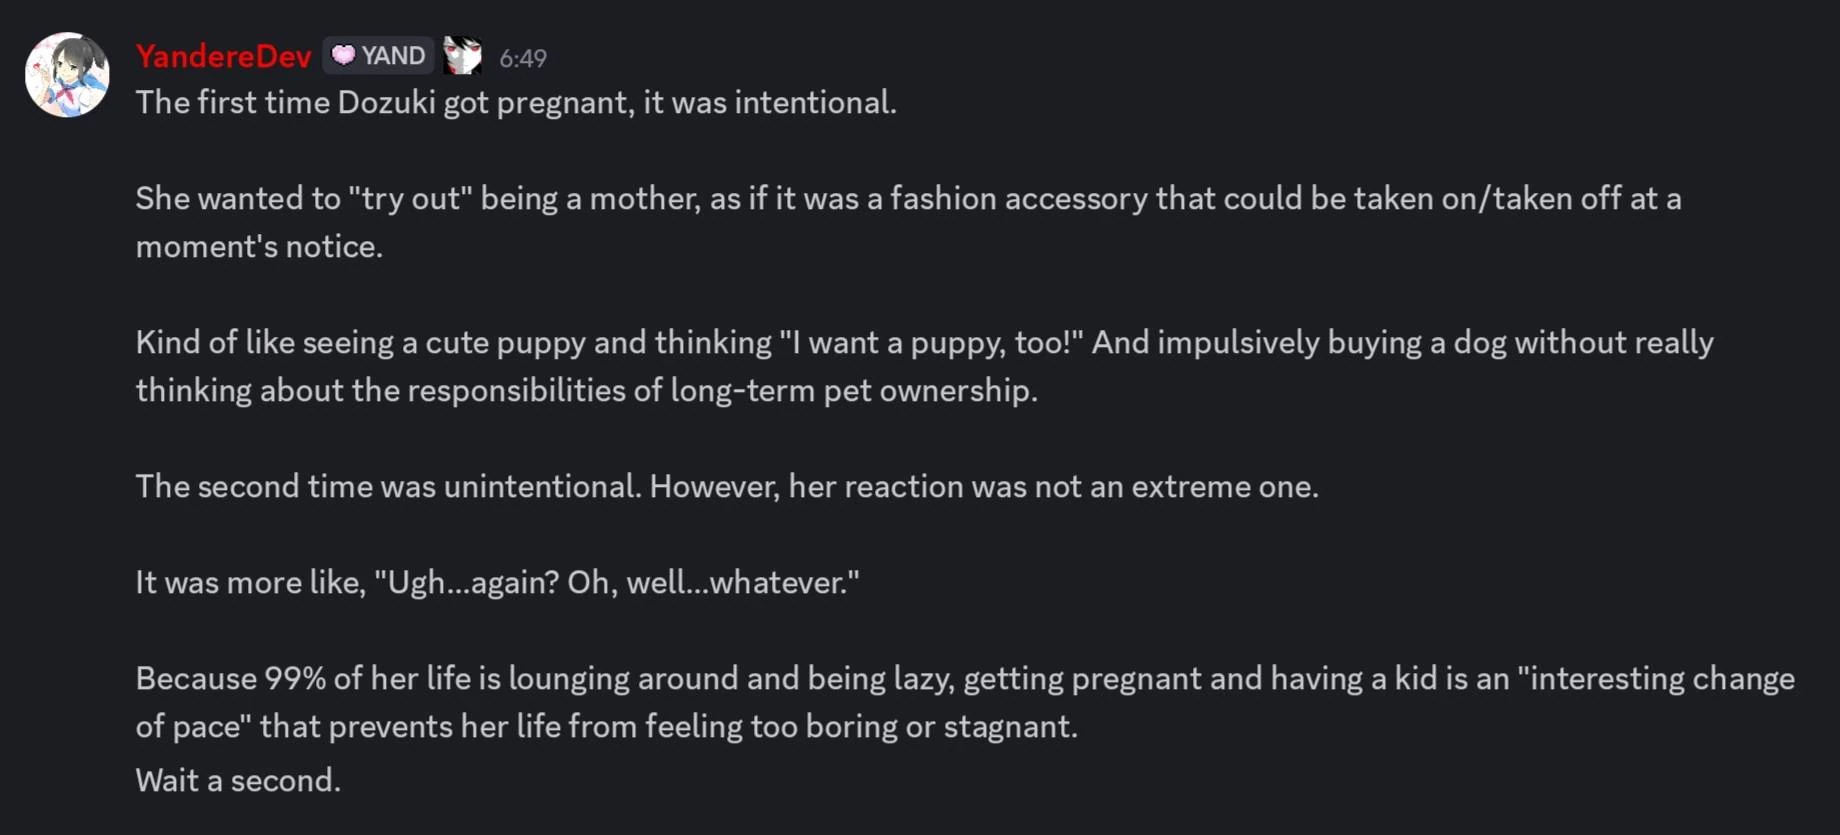Click the red YandereDev username
1840x835 pixels.
(x=223, y=57)
